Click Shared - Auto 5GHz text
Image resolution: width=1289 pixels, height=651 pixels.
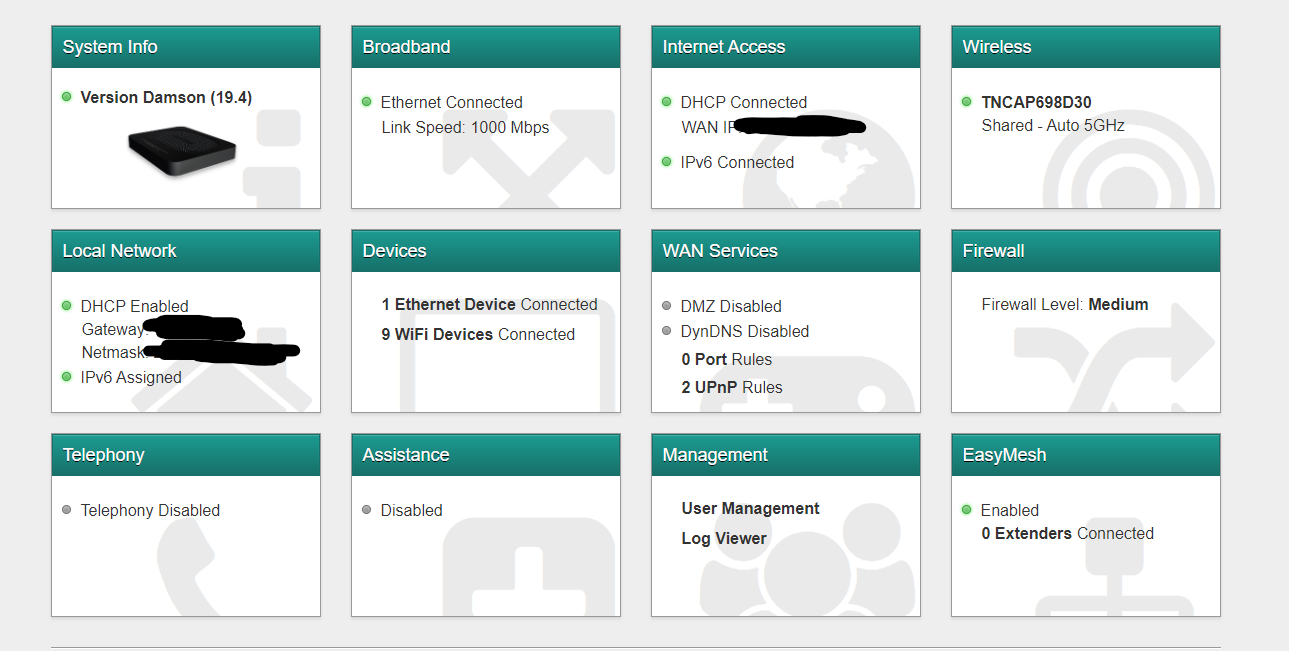(1053, 126)
